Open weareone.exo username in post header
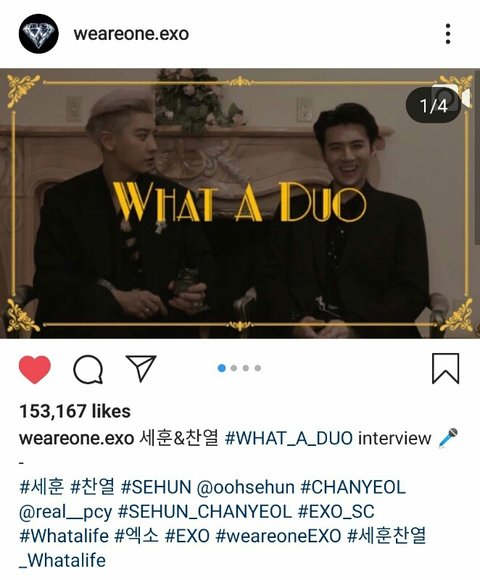Screen dimensions: 480x580 tap(131, 34)
